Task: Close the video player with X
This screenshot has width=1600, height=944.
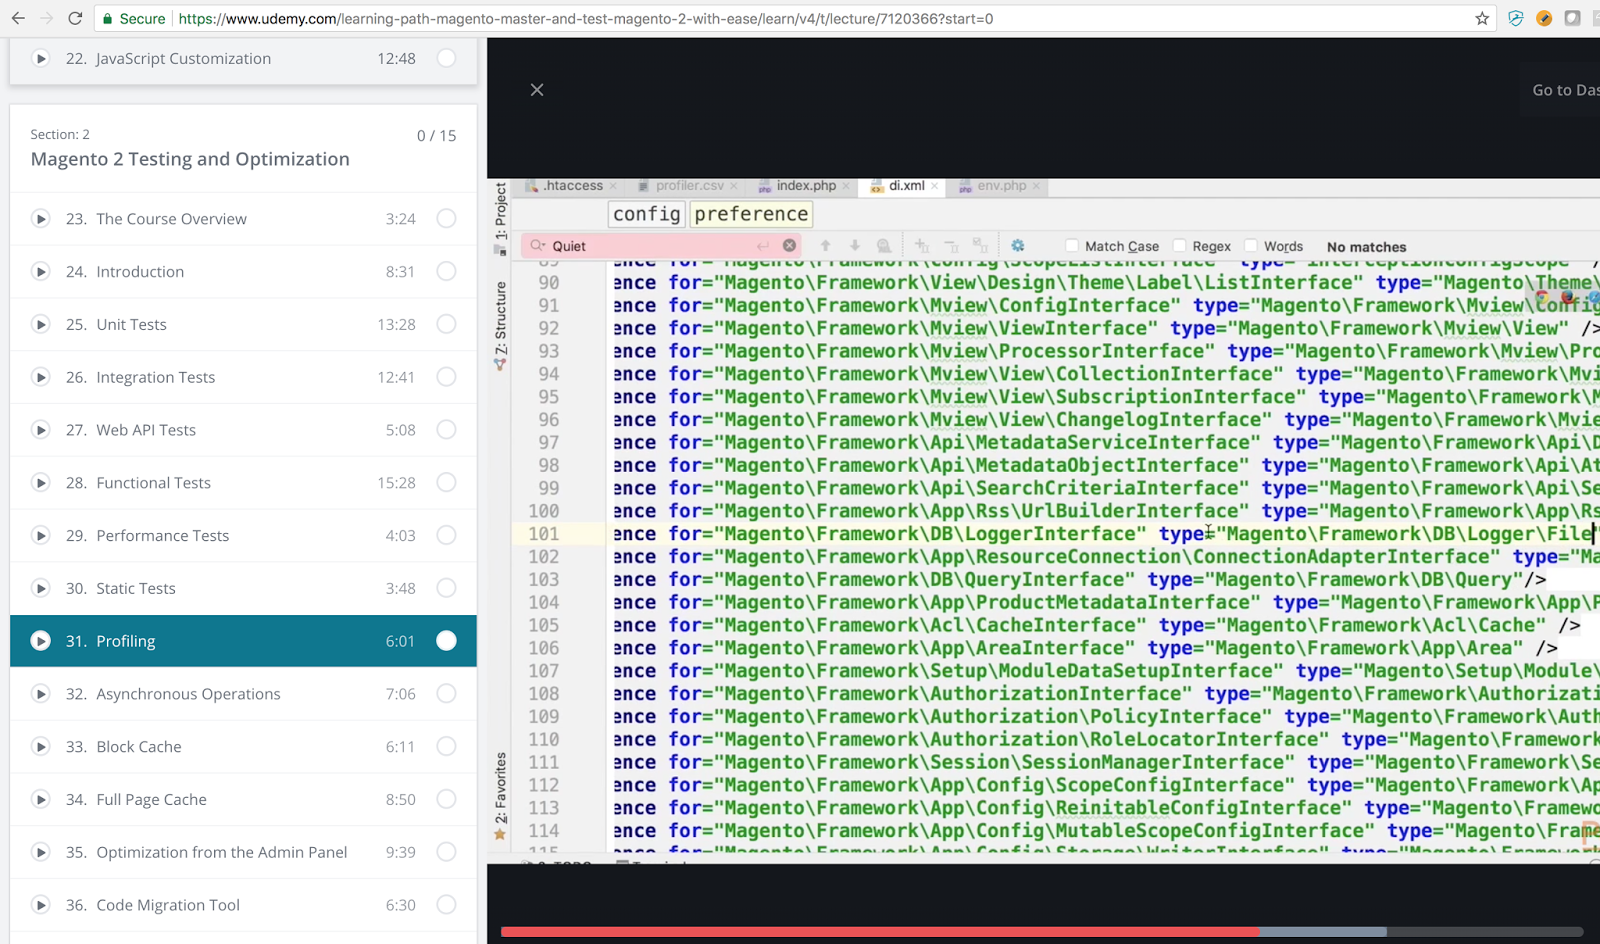Action: [537, 90]
